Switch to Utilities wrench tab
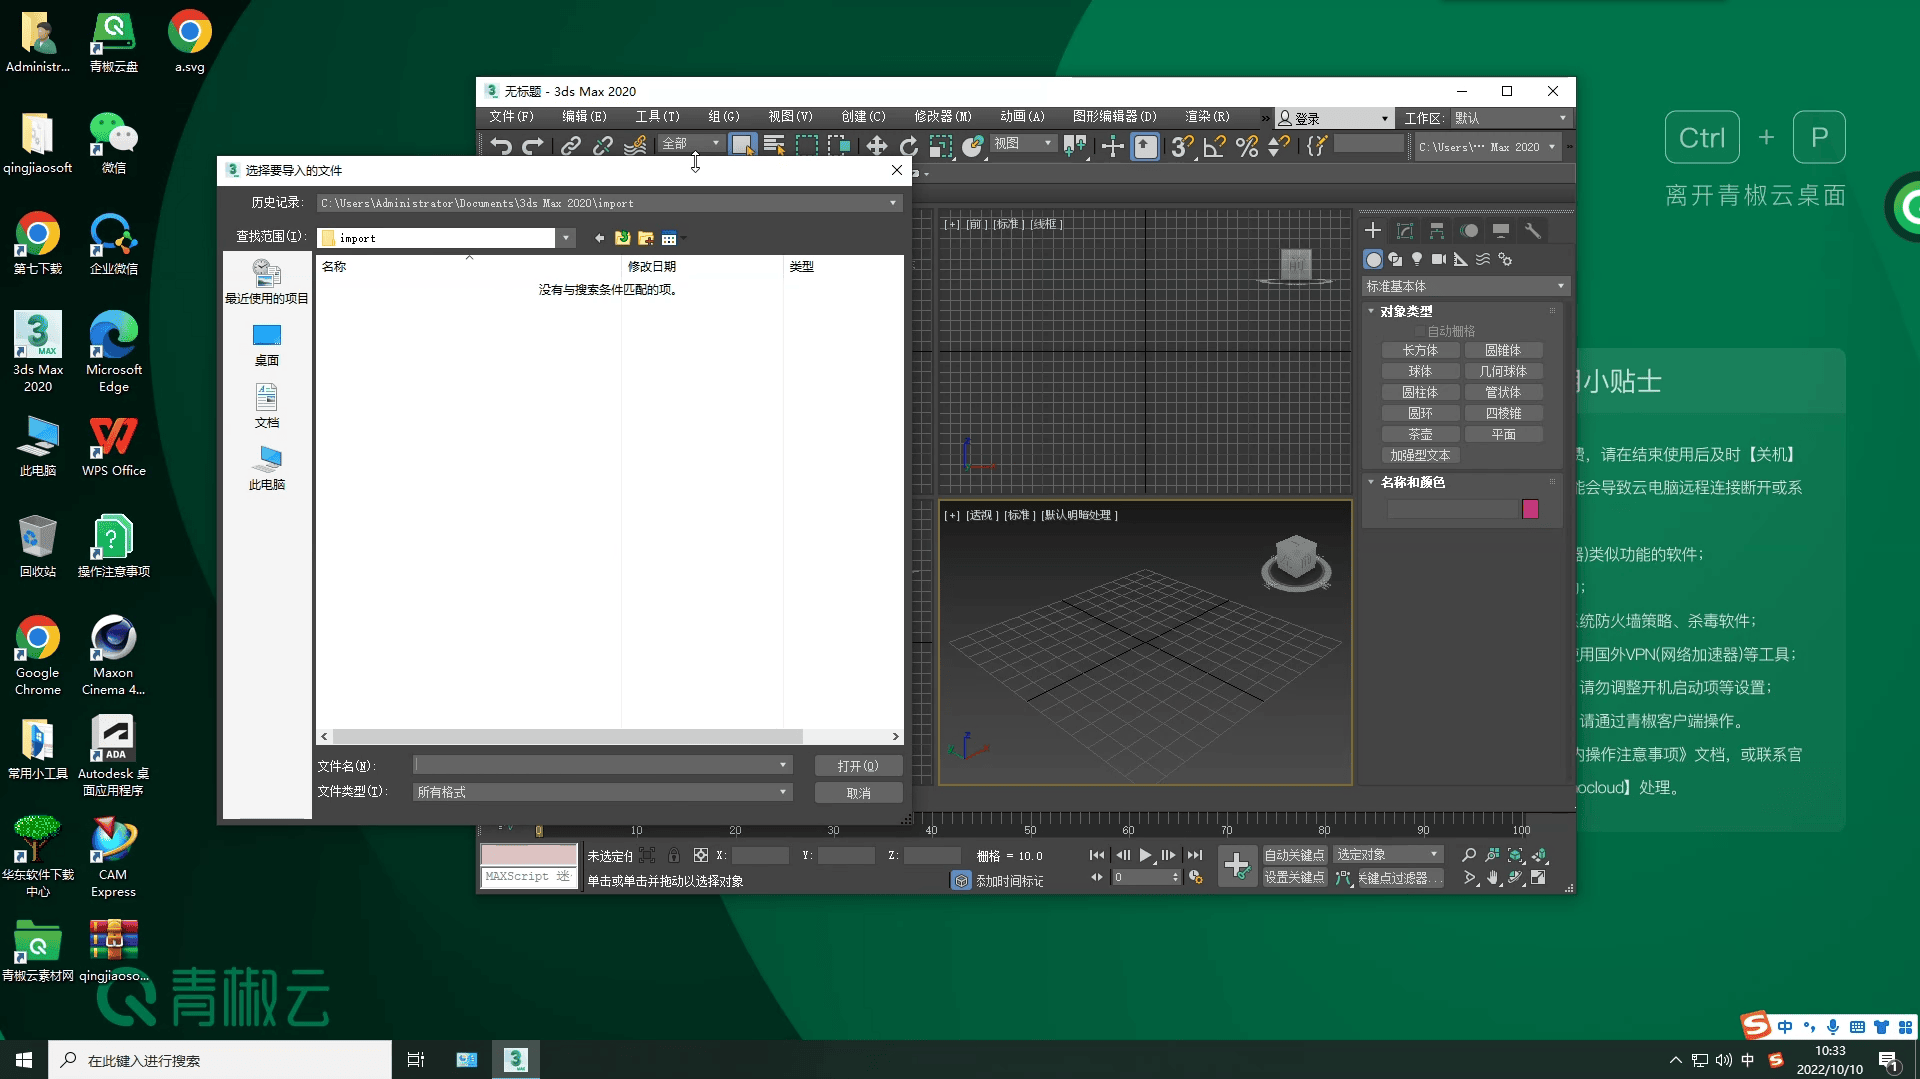This screenshot has height=1079, width=1920. (1533, 231)
